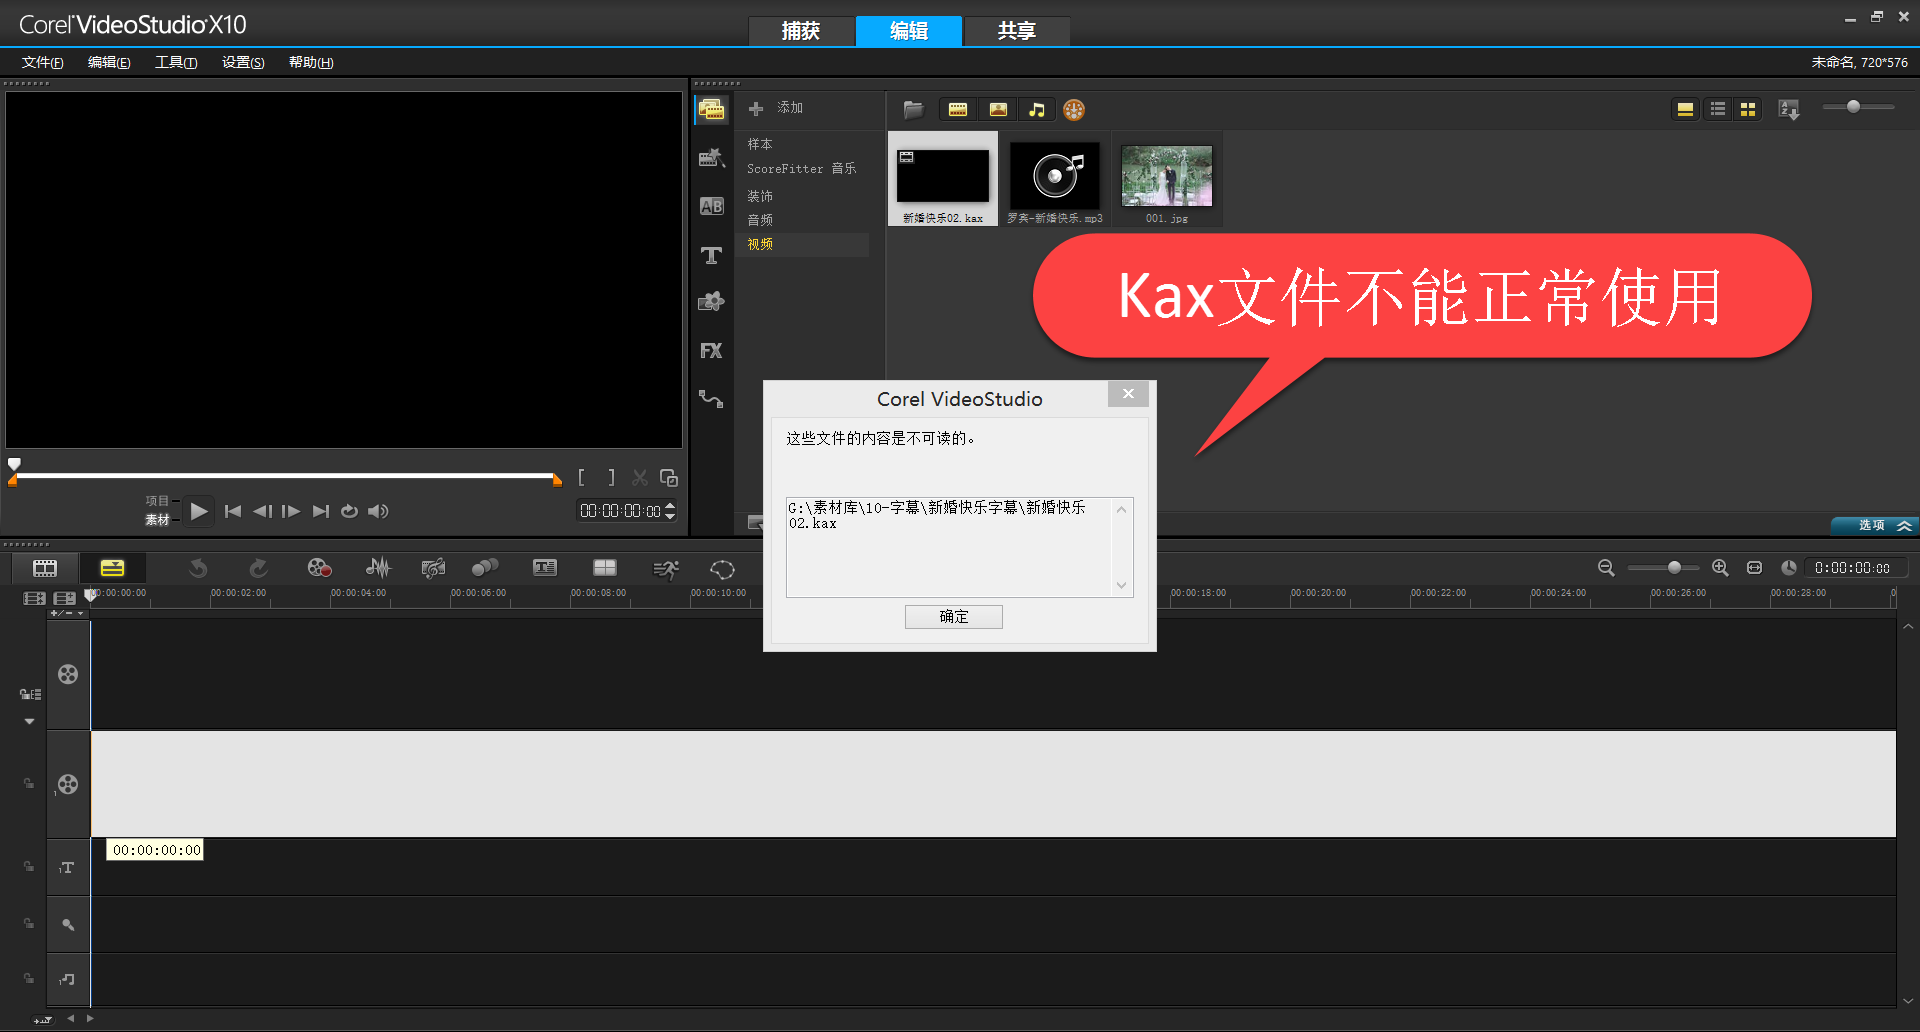Viewport: 1920px width, 1032px height.
Task: Click the timeline Redo icon
Action: pos(258,568)
